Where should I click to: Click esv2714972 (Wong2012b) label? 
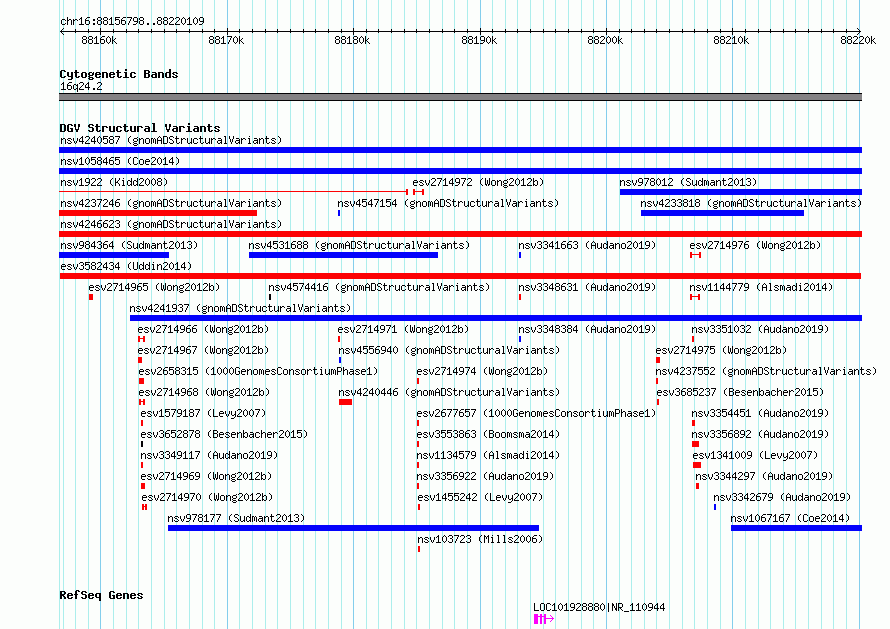coord(478,182)
